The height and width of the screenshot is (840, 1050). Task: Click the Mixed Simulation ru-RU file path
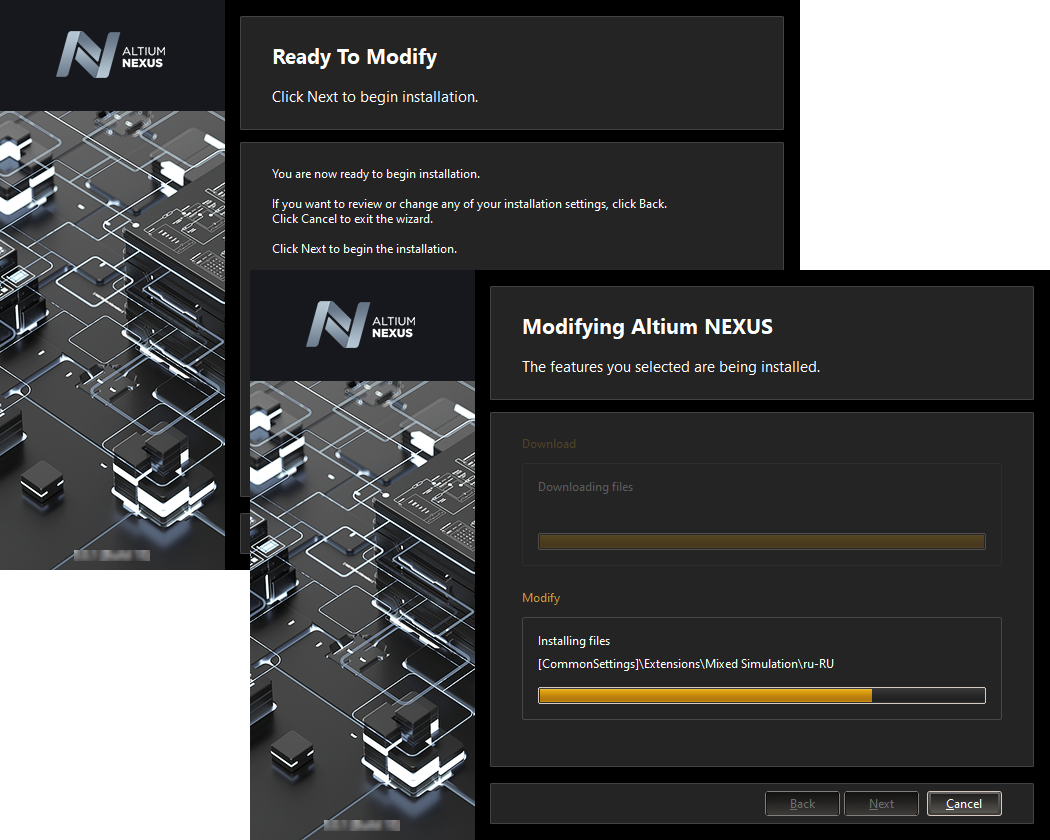click(x=685, y=663)
